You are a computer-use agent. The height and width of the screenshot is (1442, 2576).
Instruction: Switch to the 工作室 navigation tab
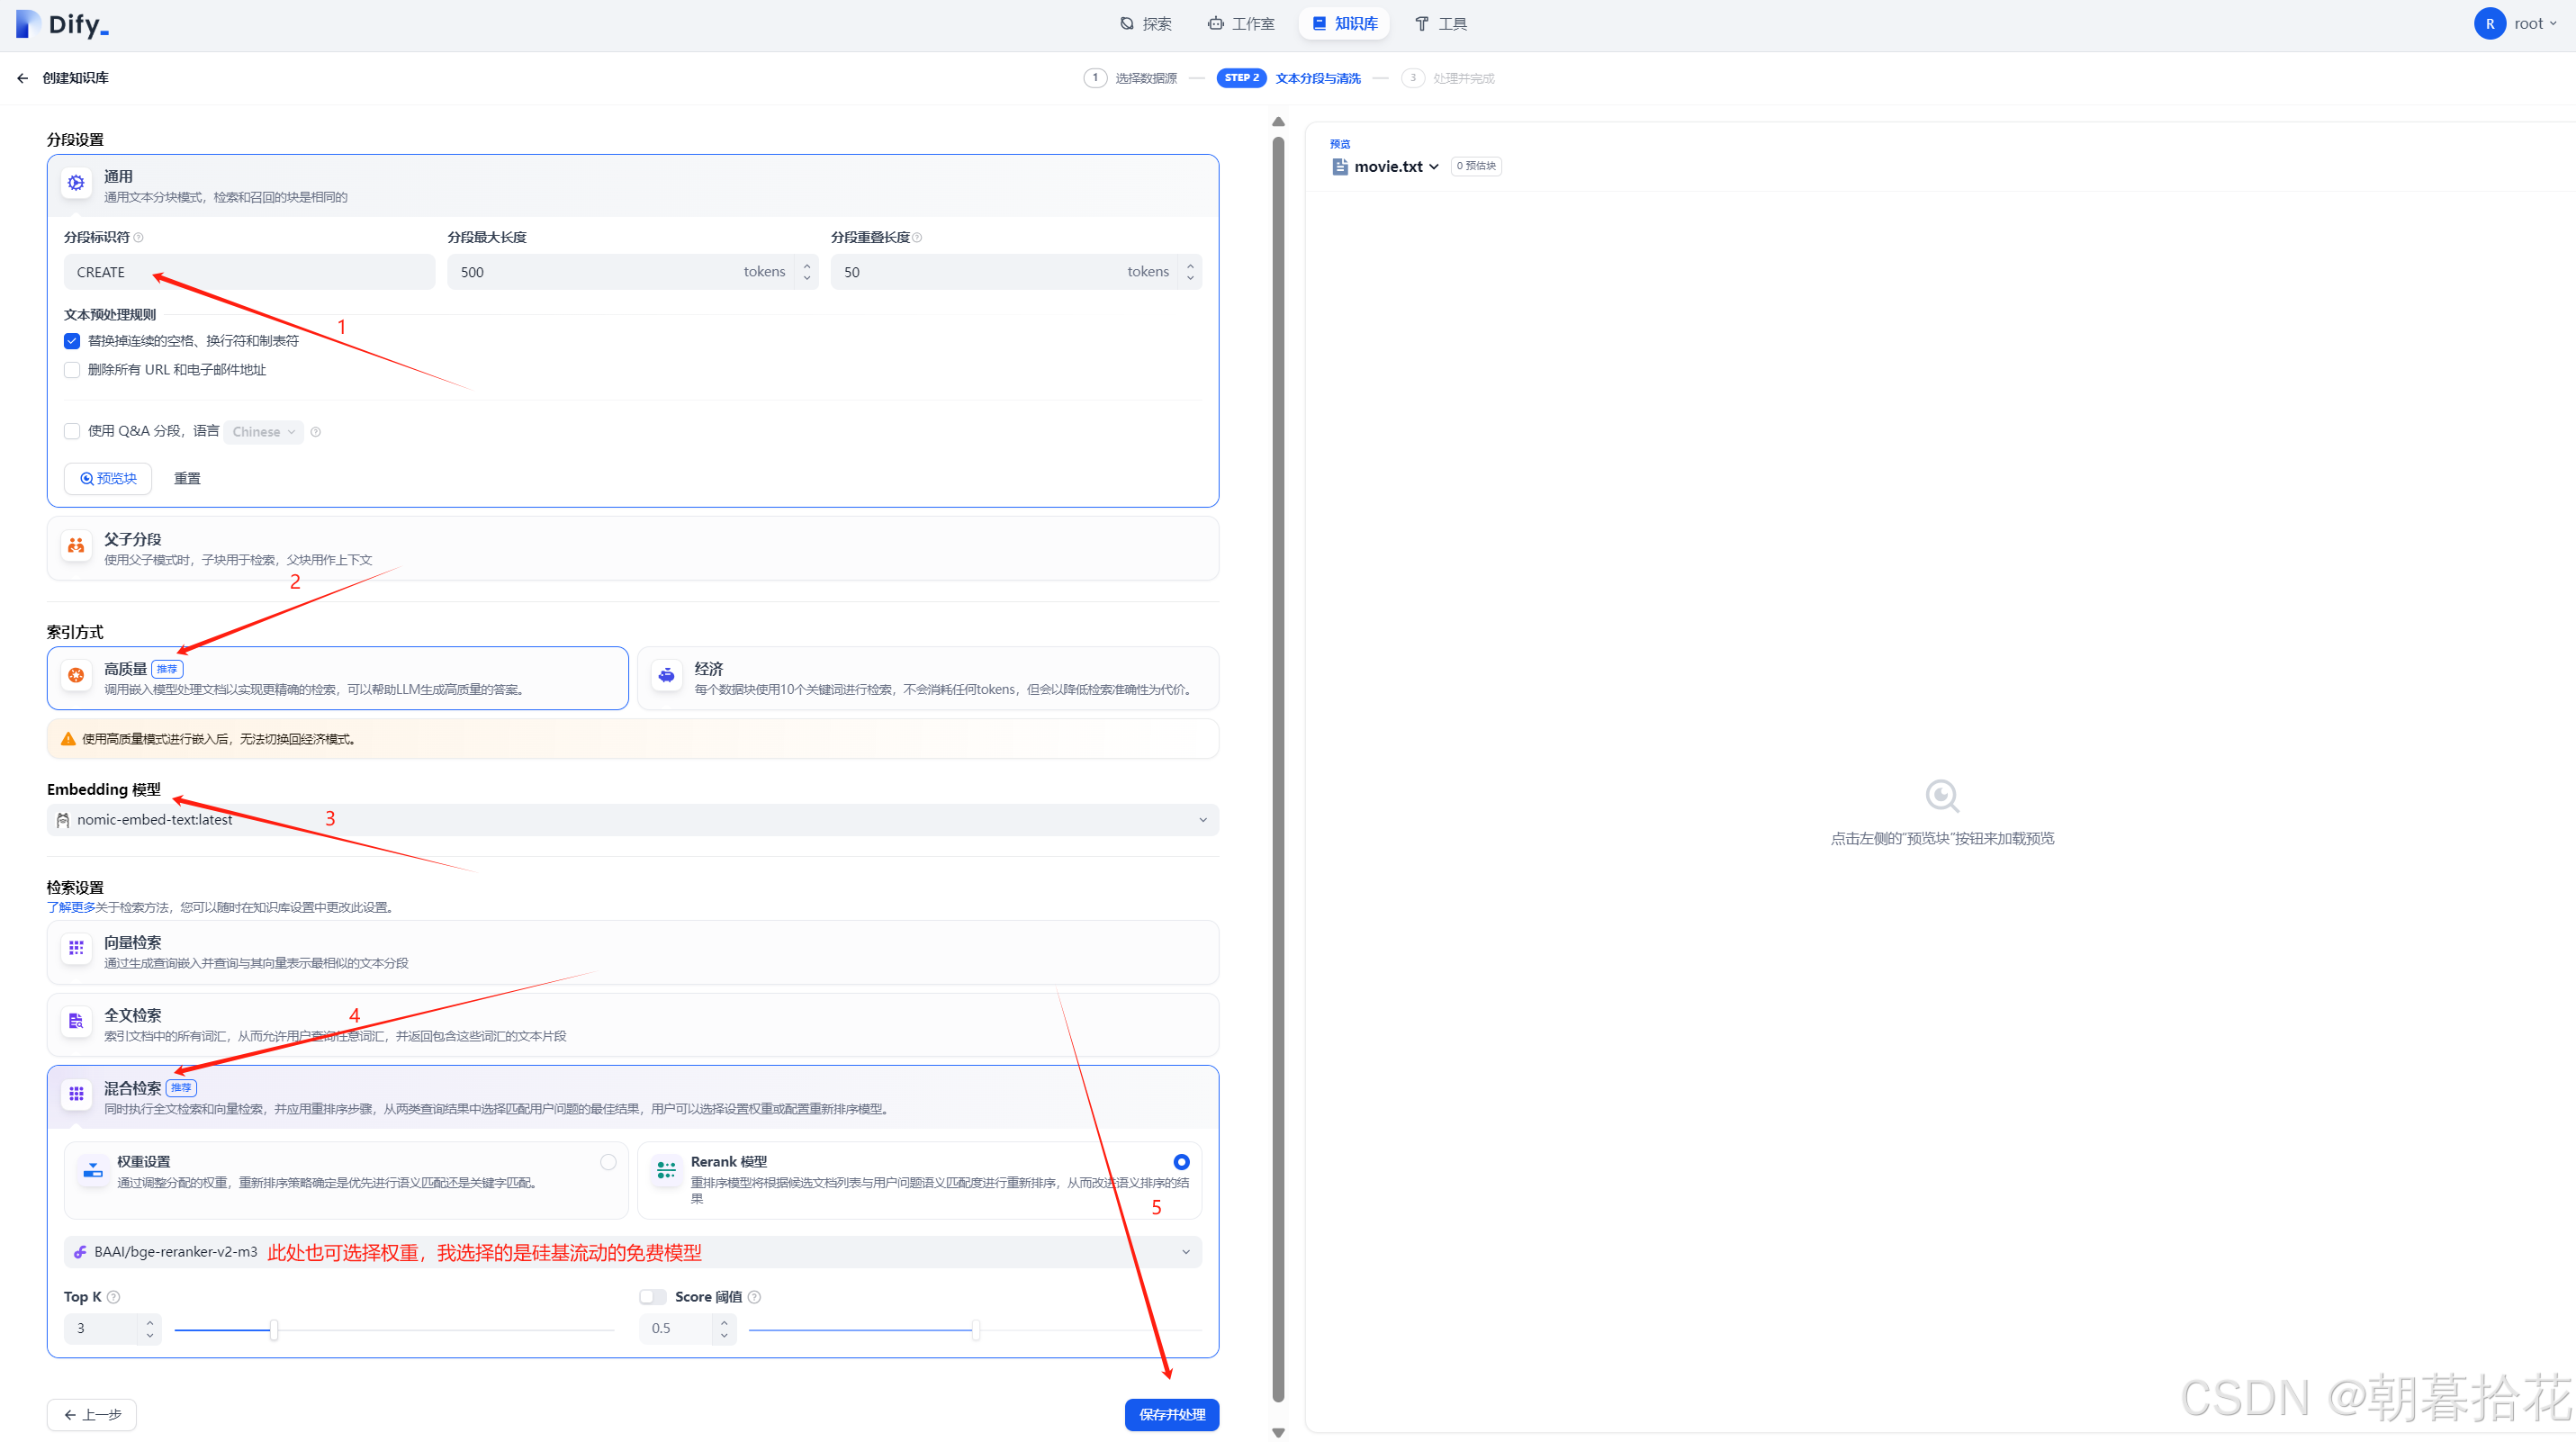coord(1241,24)
